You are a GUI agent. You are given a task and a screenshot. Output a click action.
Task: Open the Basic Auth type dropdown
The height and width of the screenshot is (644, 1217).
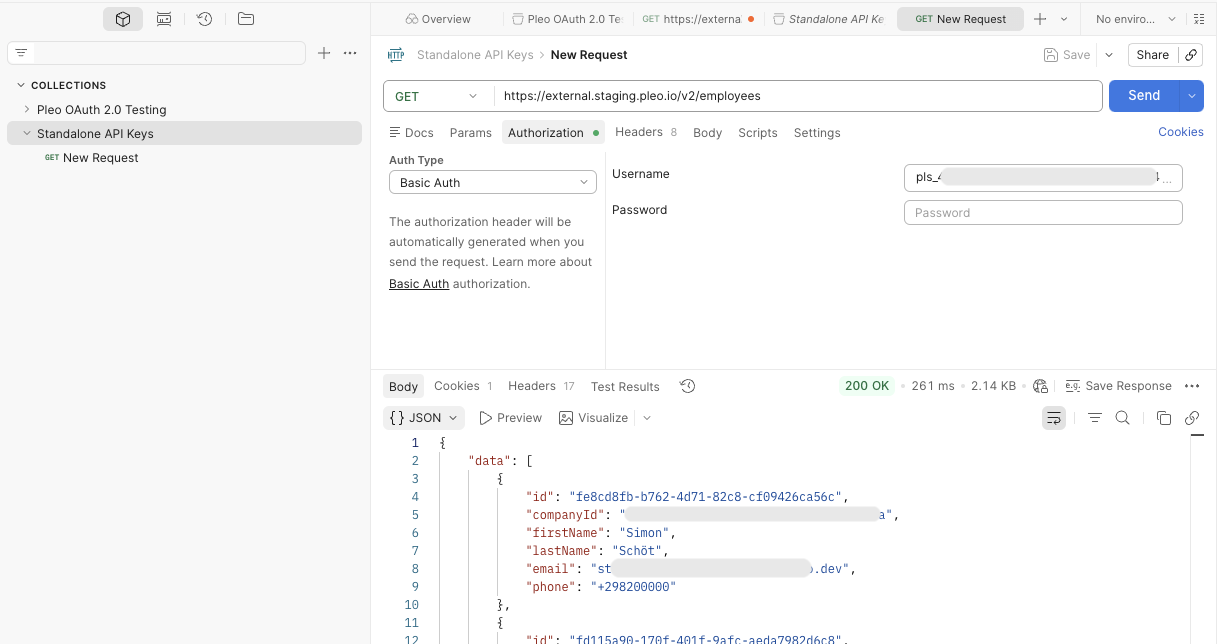click(x=492, y=181)
